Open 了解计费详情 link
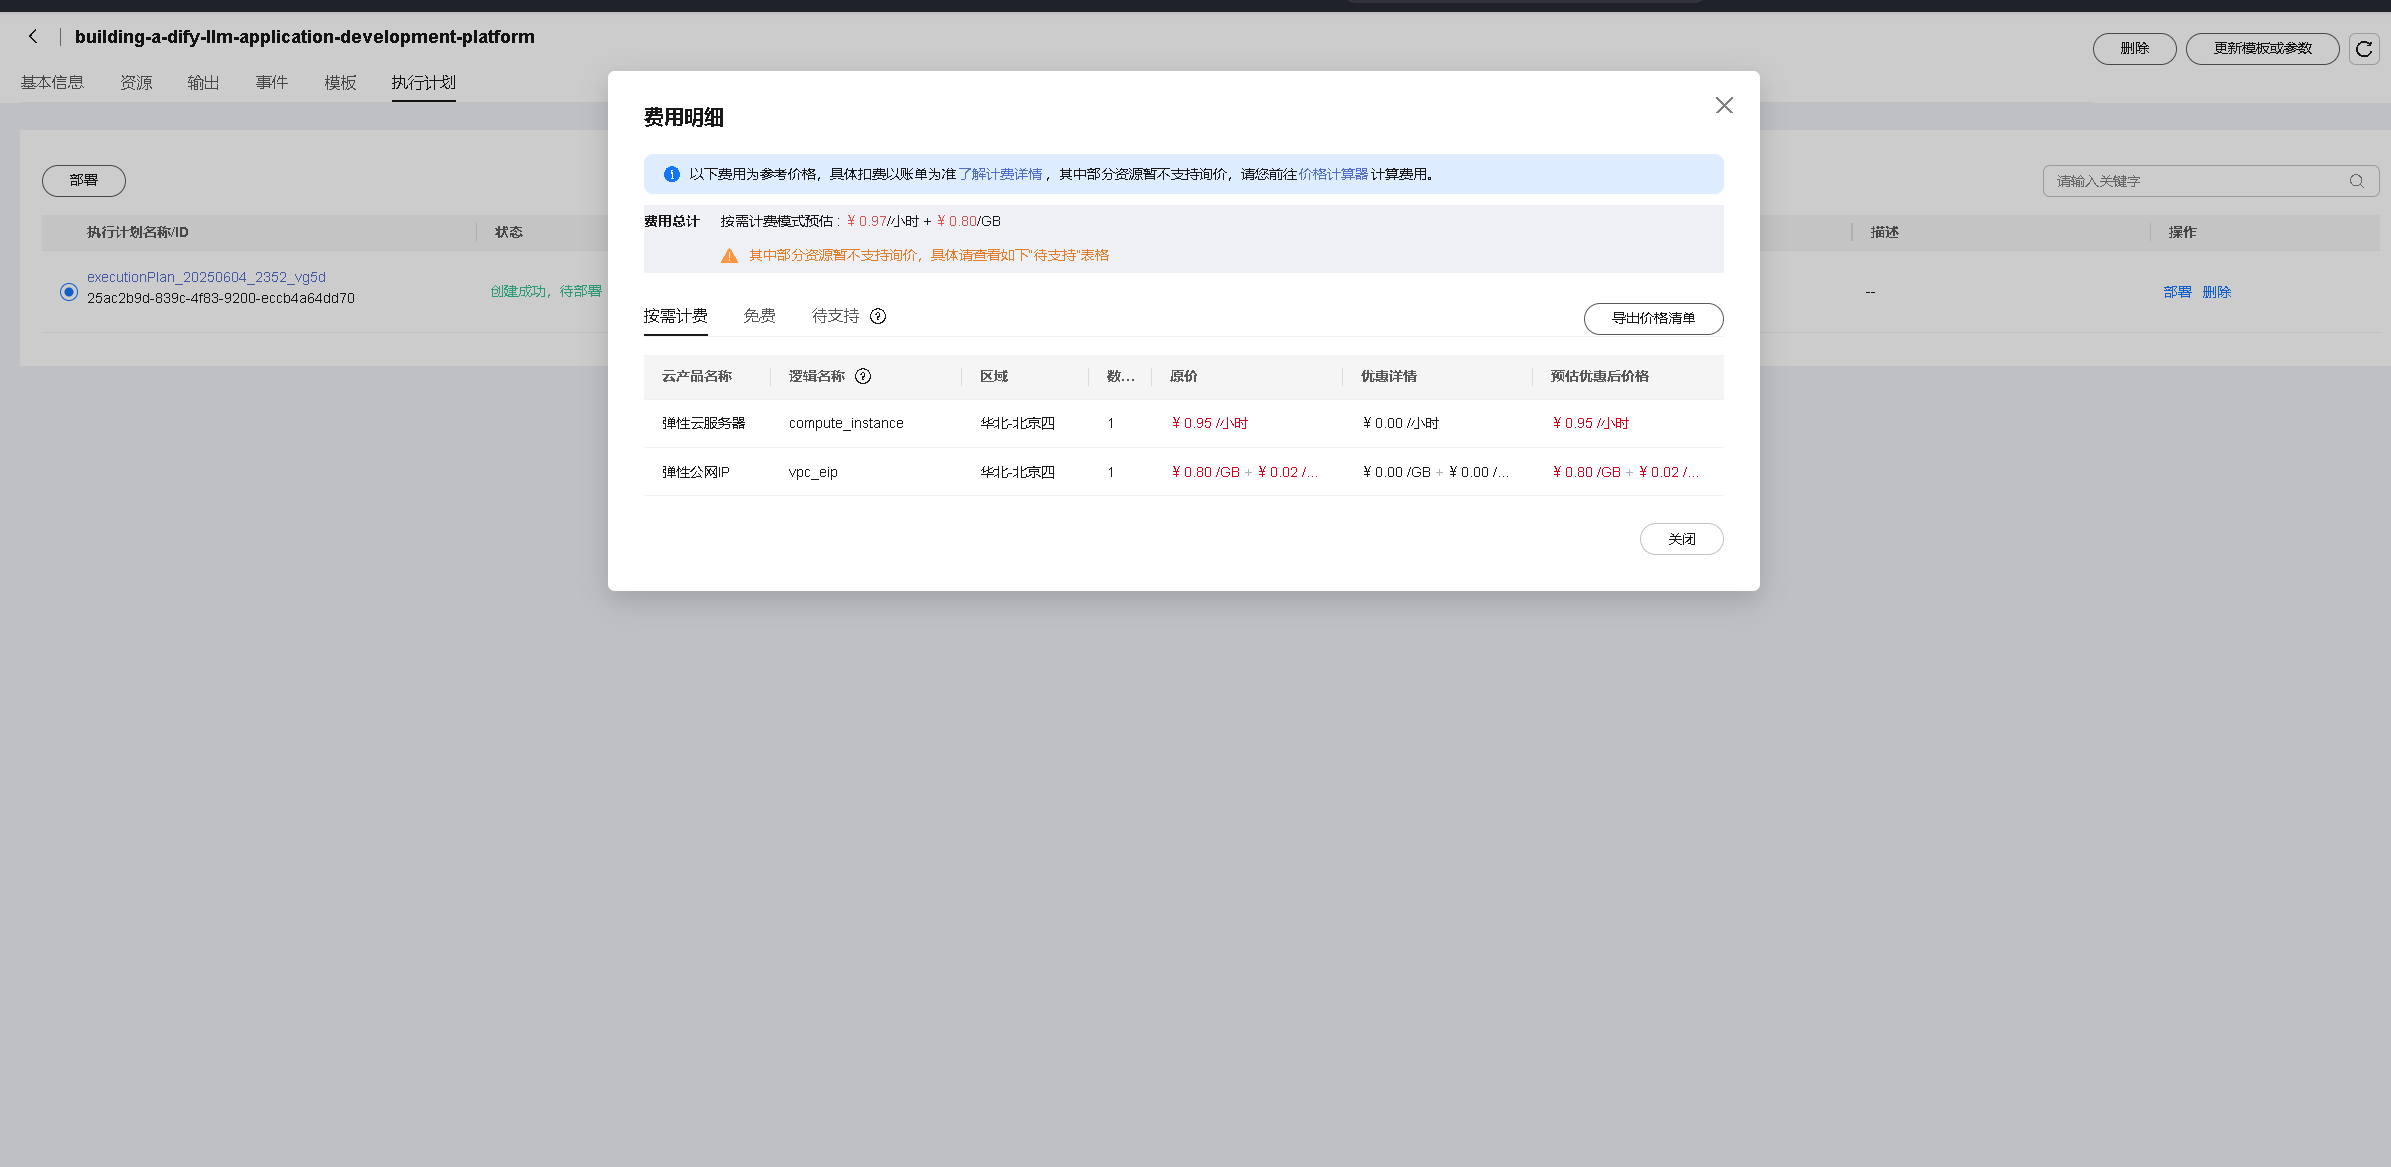2391x1167 pixels. point(1000,174)
